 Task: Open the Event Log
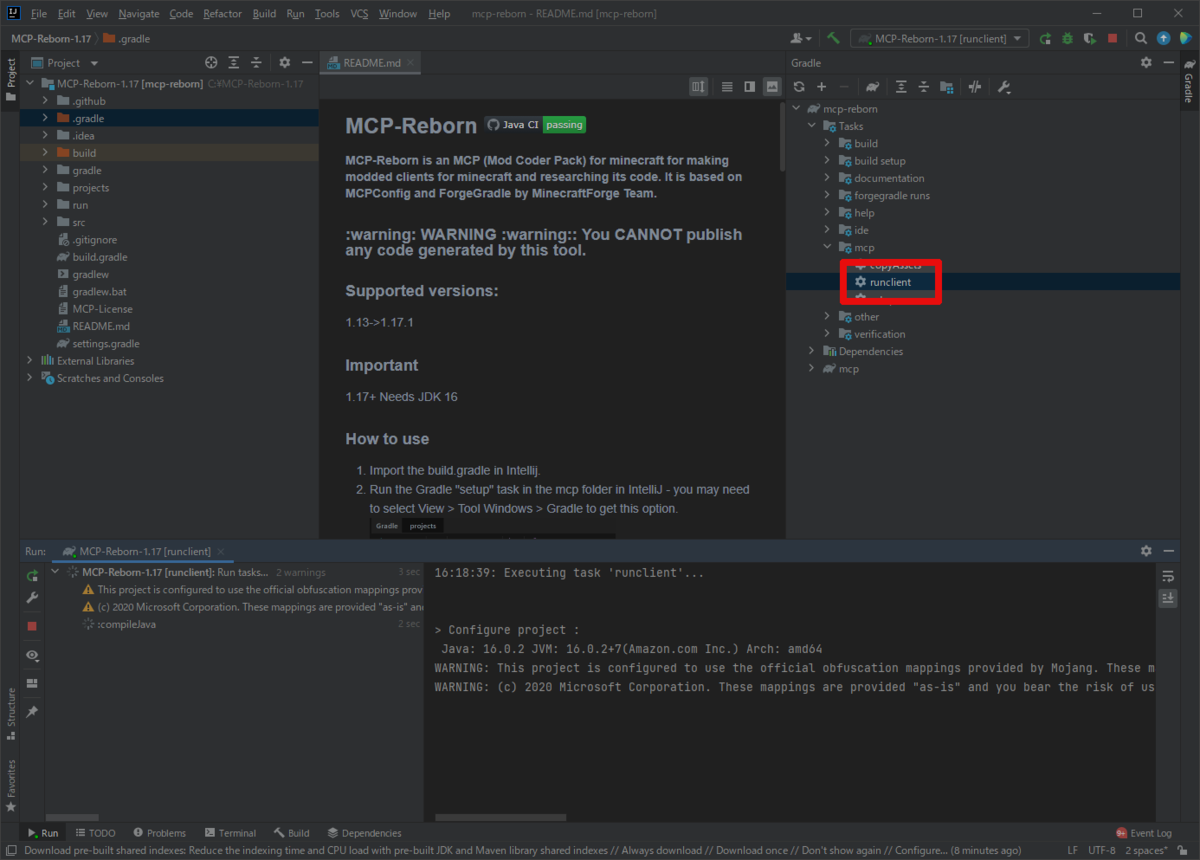pos(1144,832)
